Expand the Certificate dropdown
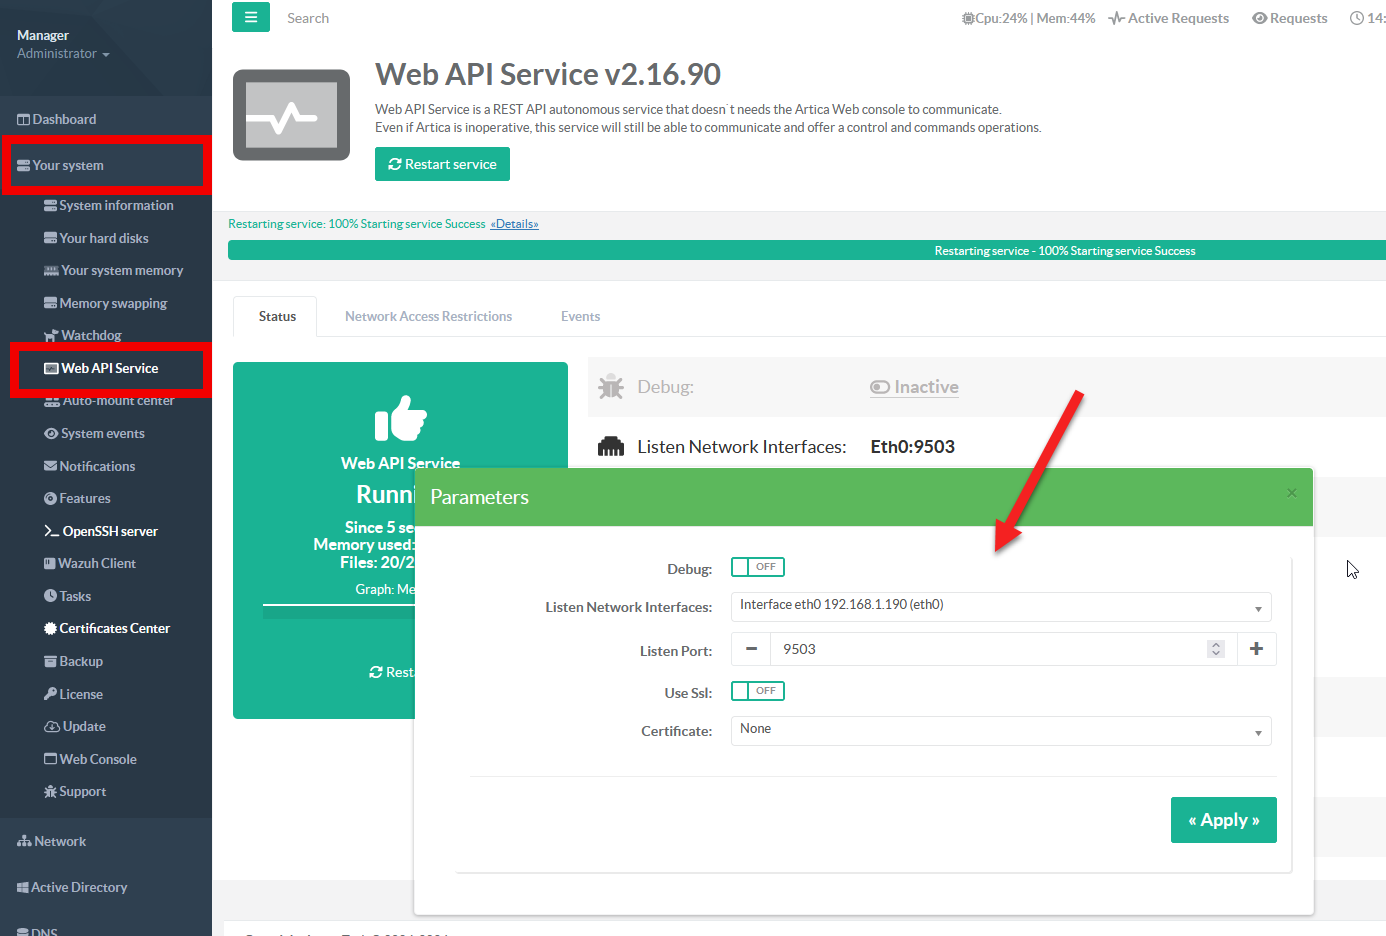 pos(1000,731)
